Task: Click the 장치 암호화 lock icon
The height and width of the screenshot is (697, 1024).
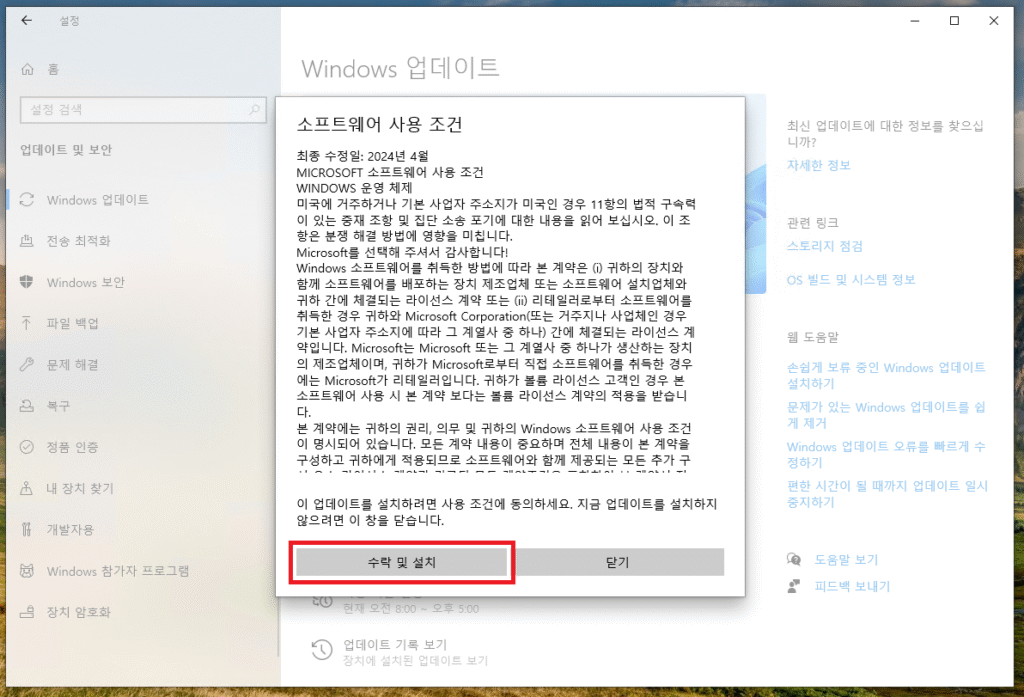Action: coord(27,612)
